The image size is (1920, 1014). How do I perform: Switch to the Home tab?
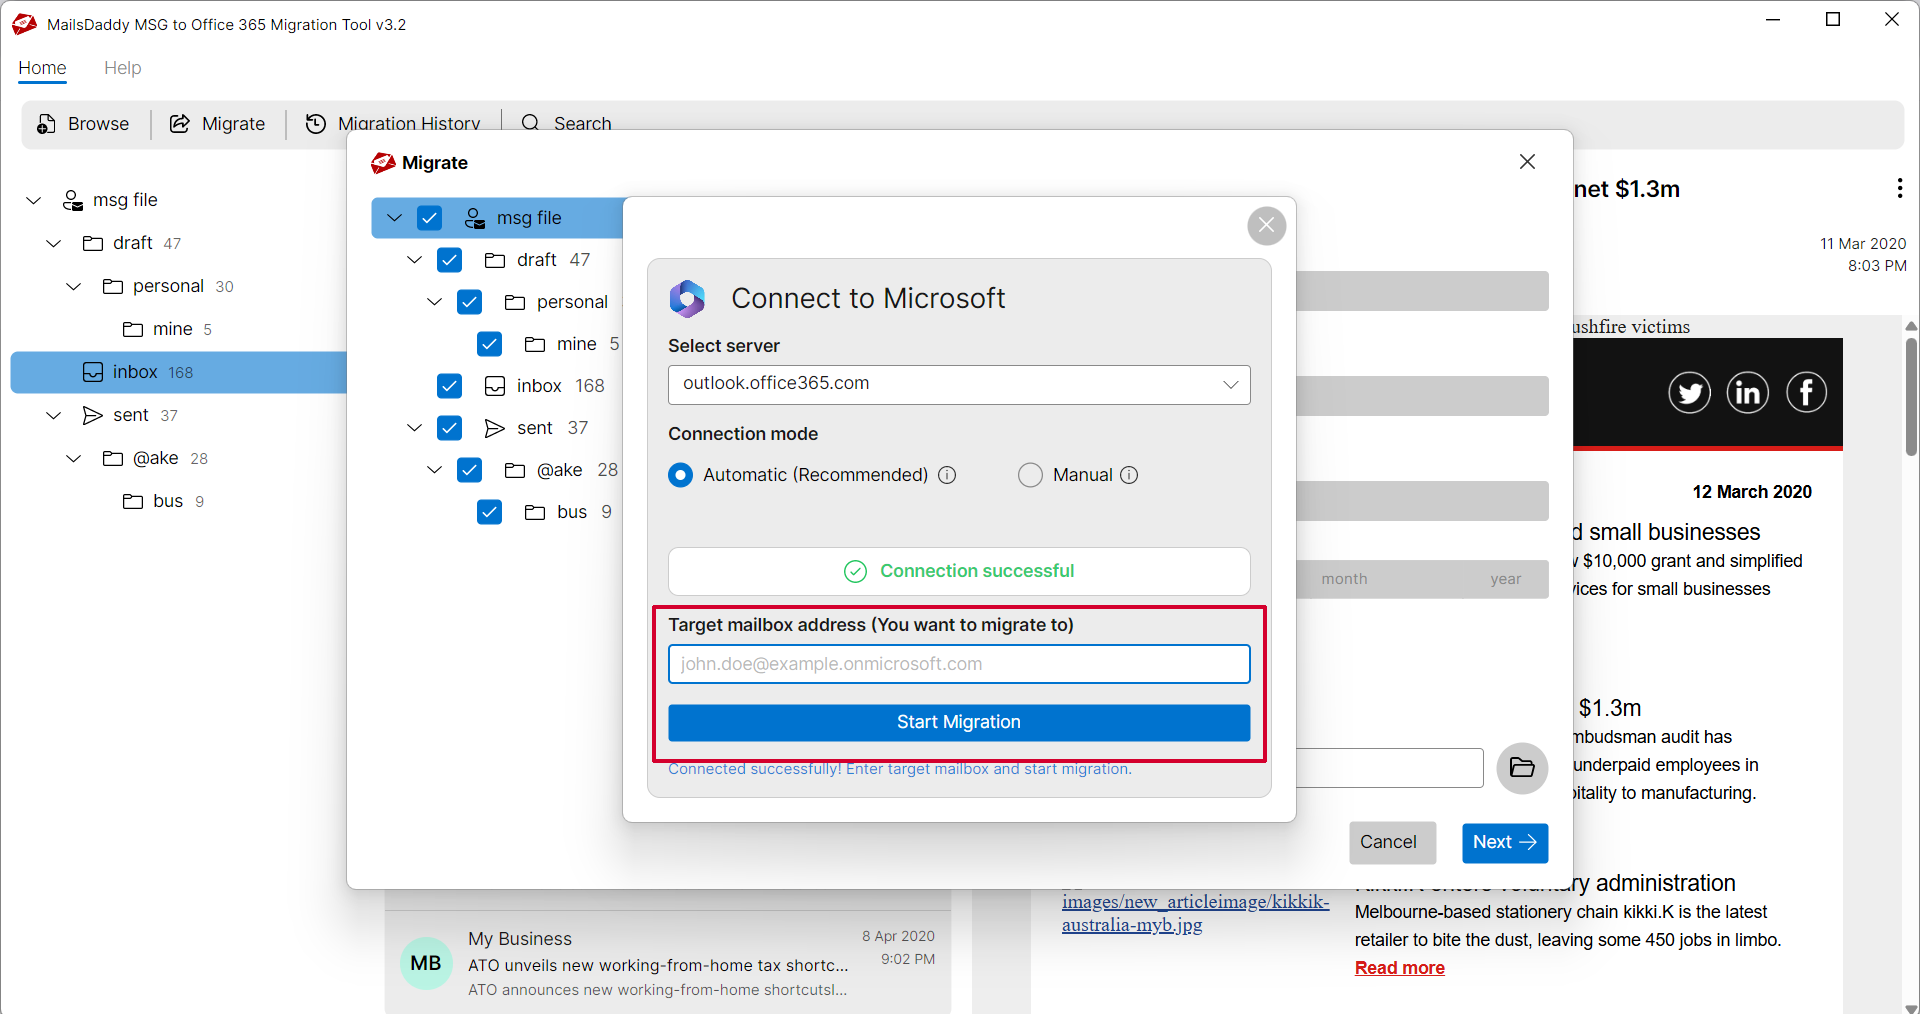[x=42, y=68]
